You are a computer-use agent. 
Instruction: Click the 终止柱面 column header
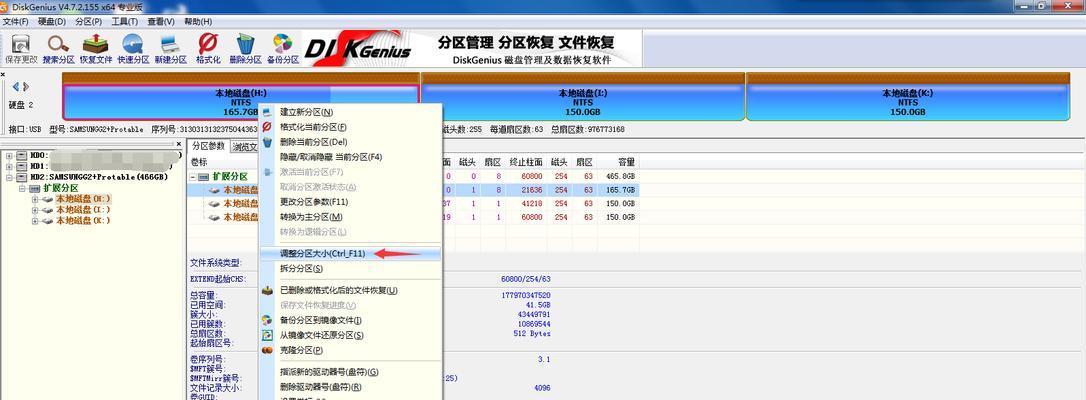point(526,162)
